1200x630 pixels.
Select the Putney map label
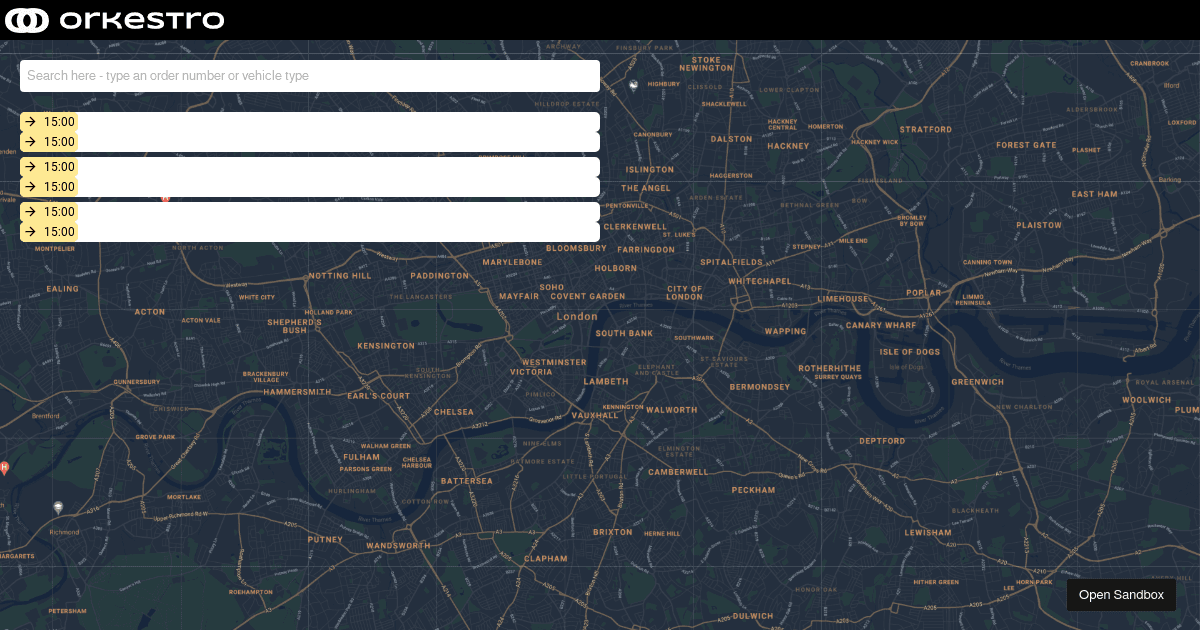click(325, 540)
